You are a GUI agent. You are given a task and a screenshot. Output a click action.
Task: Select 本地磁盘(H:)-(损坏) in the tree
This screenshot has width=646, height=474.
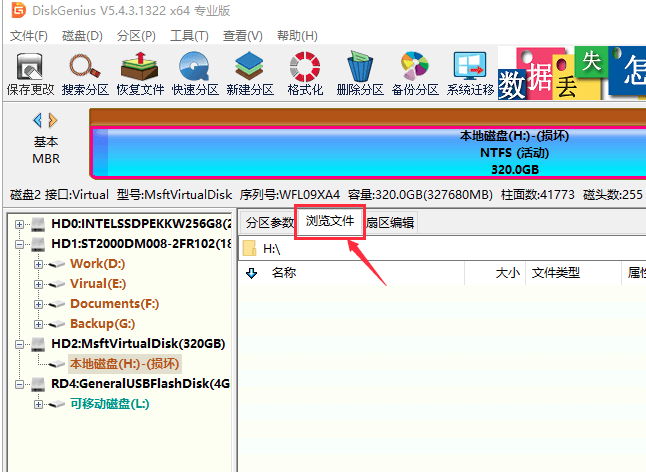tap(124, 364)
